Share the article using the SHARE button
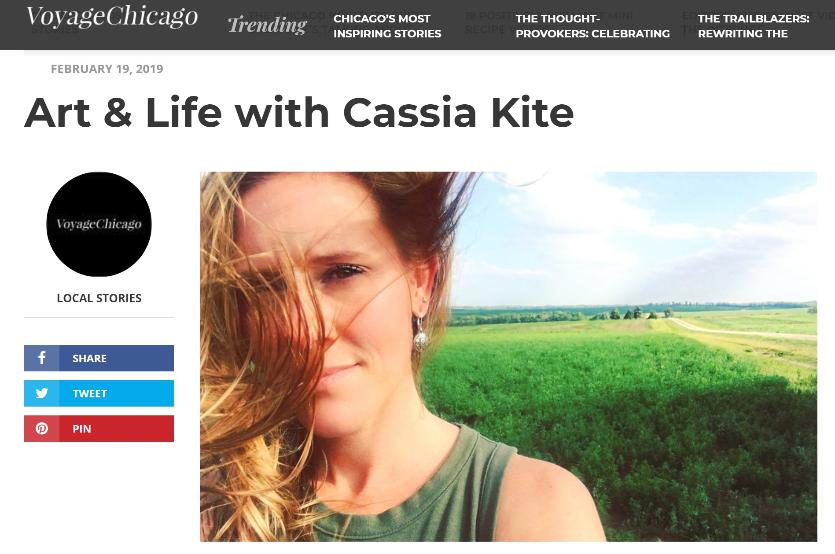835x554 pixels. coord(99,358)
